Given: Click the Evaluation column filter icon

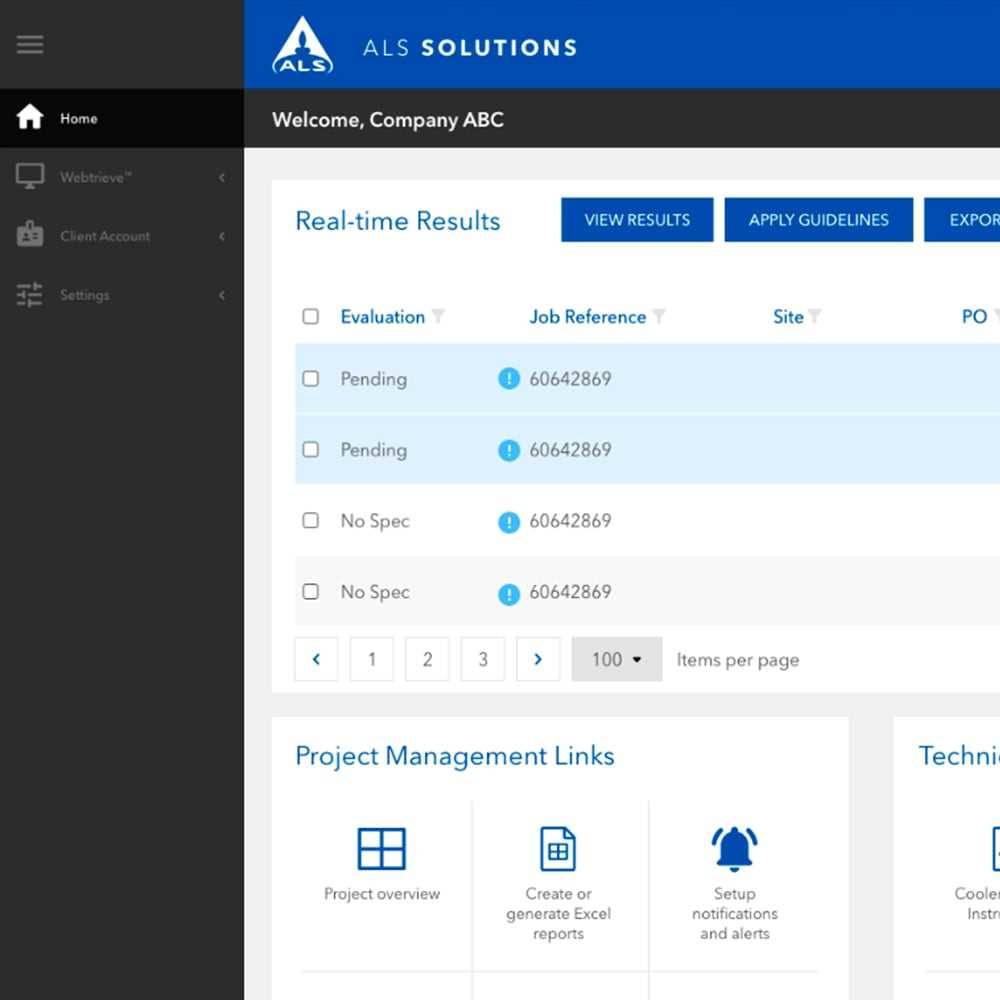Looking at the screenshot, I should click(x=438, y=317).
